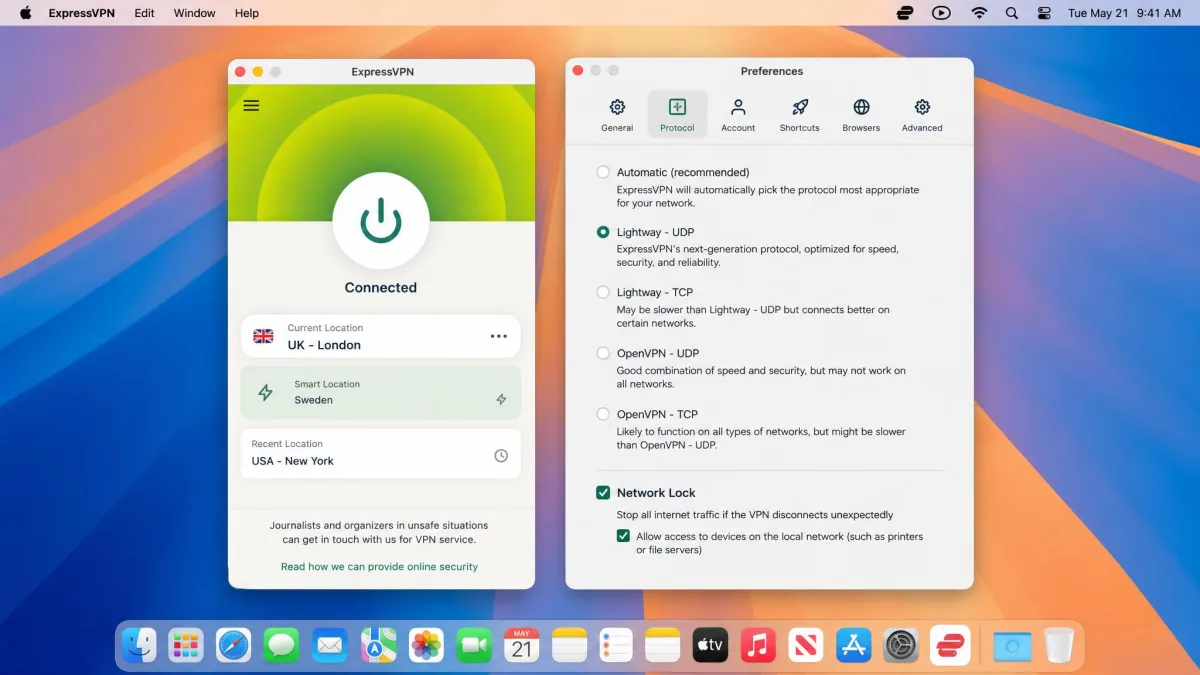
Task: Open the Help menu
Action: click(247, 13)
